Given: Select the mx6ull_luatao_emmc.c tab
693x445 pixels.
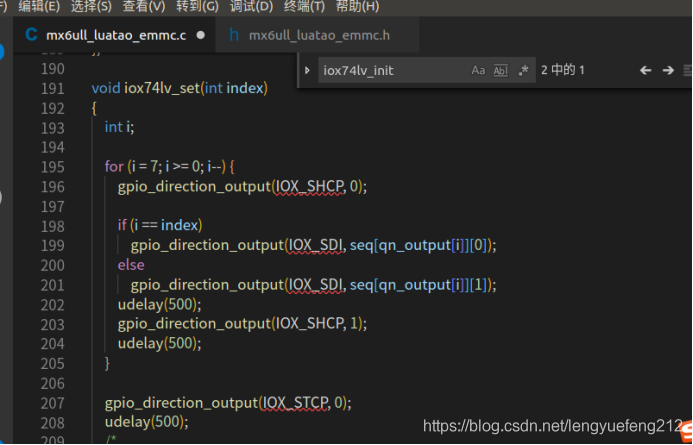Looking at the screenshot, I should tap(116, 35).
